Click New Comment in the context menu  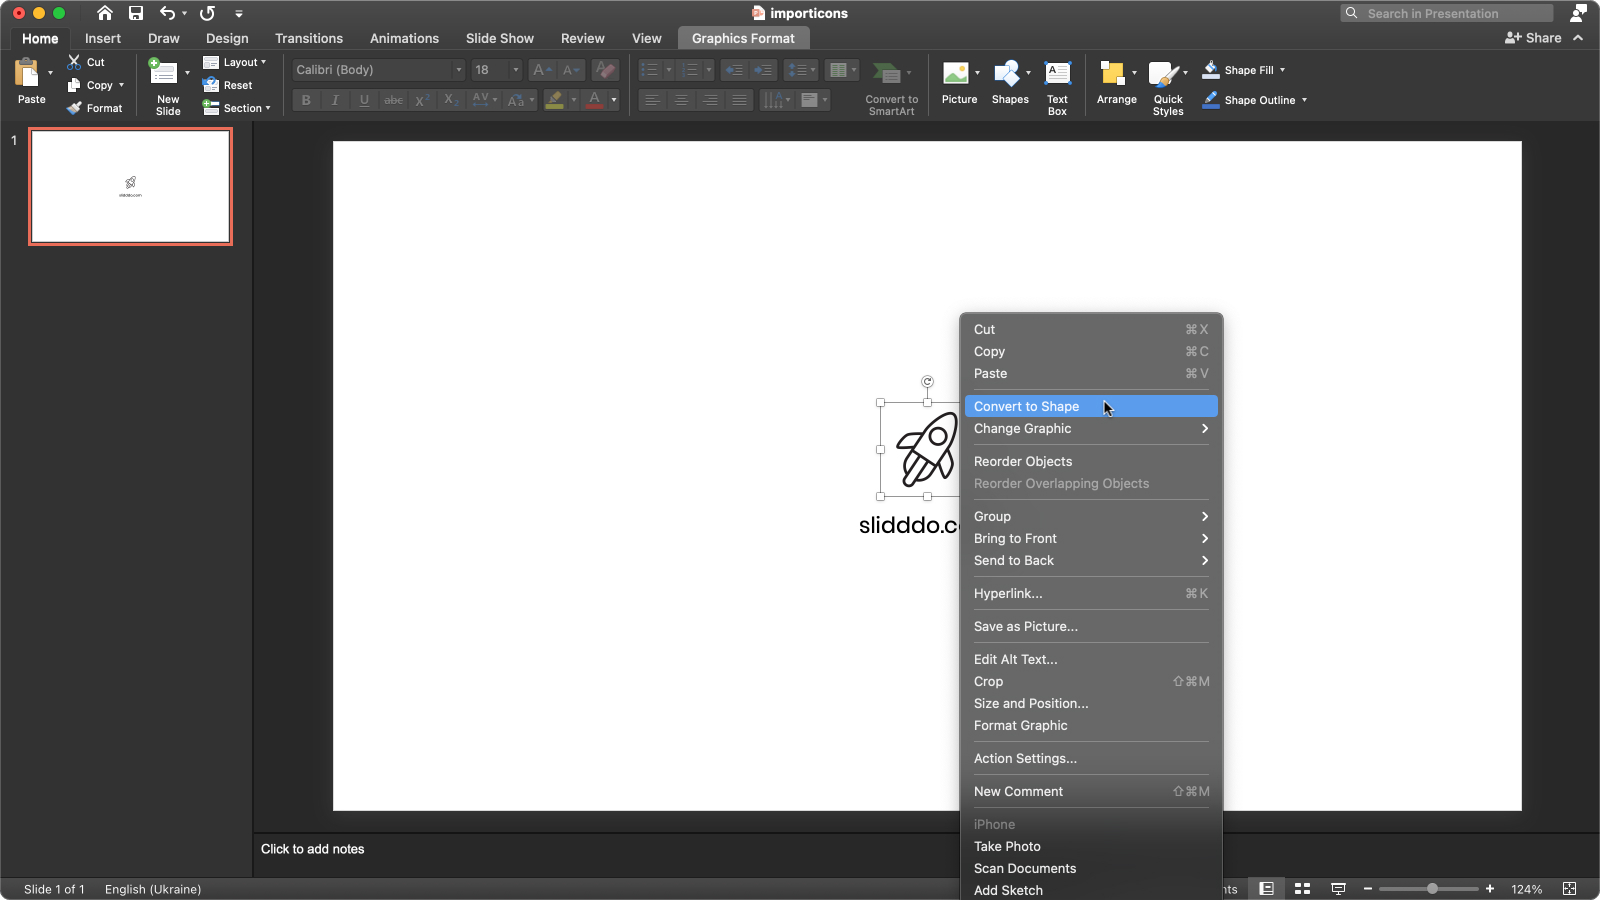point(1091,791)
